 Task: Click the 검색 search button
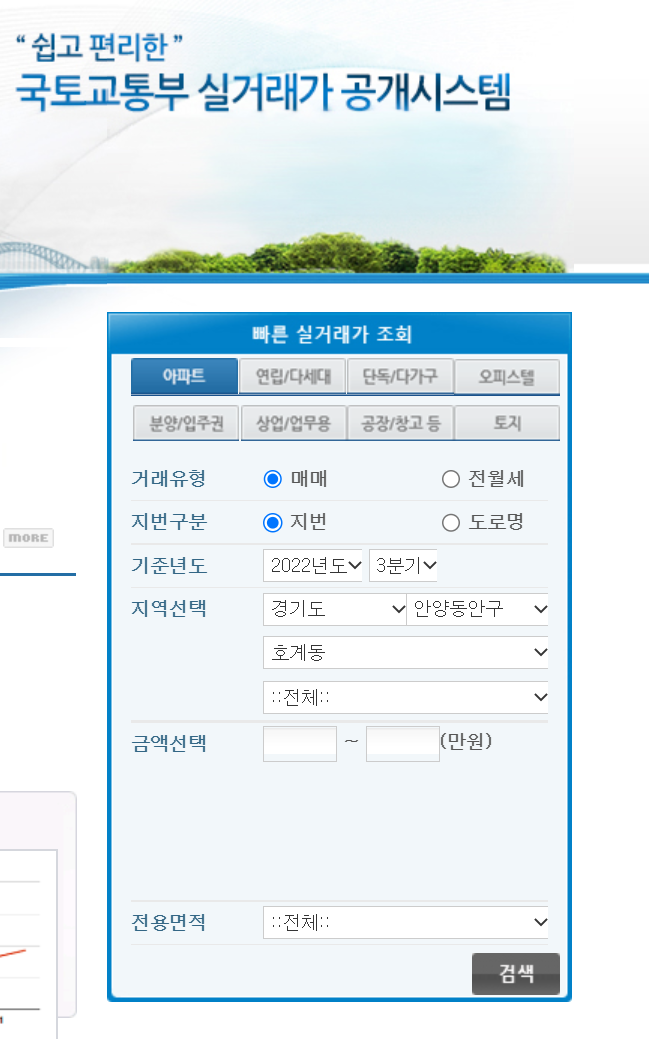click(x=516, y=973)
